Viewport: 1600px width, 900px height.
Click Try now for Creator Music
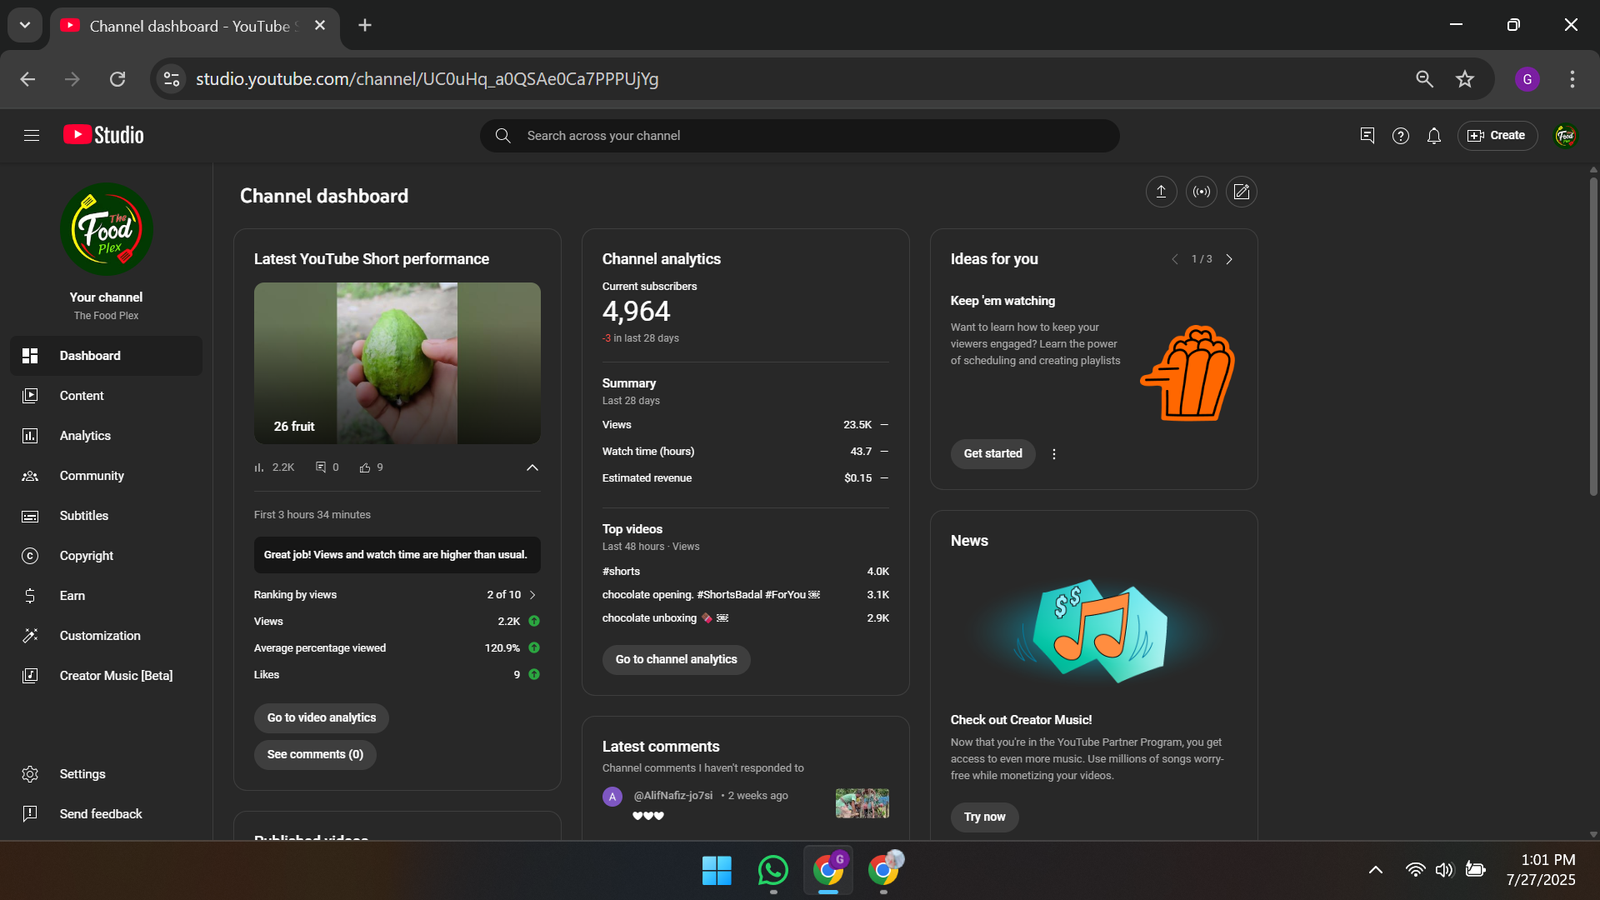pos(985,817)
